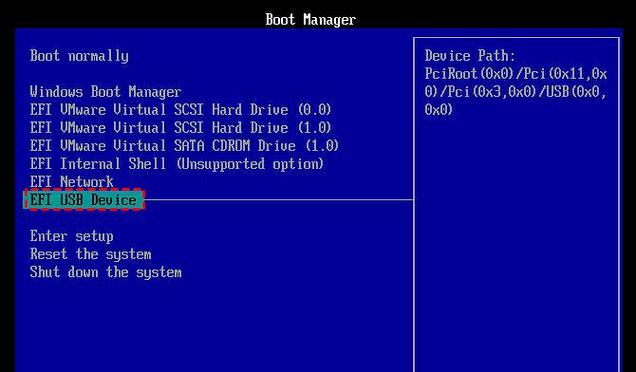This screenshot has height=372, width=636.
Task: Choose the EFI Network boot entry
Action: [x=72, y=182]
